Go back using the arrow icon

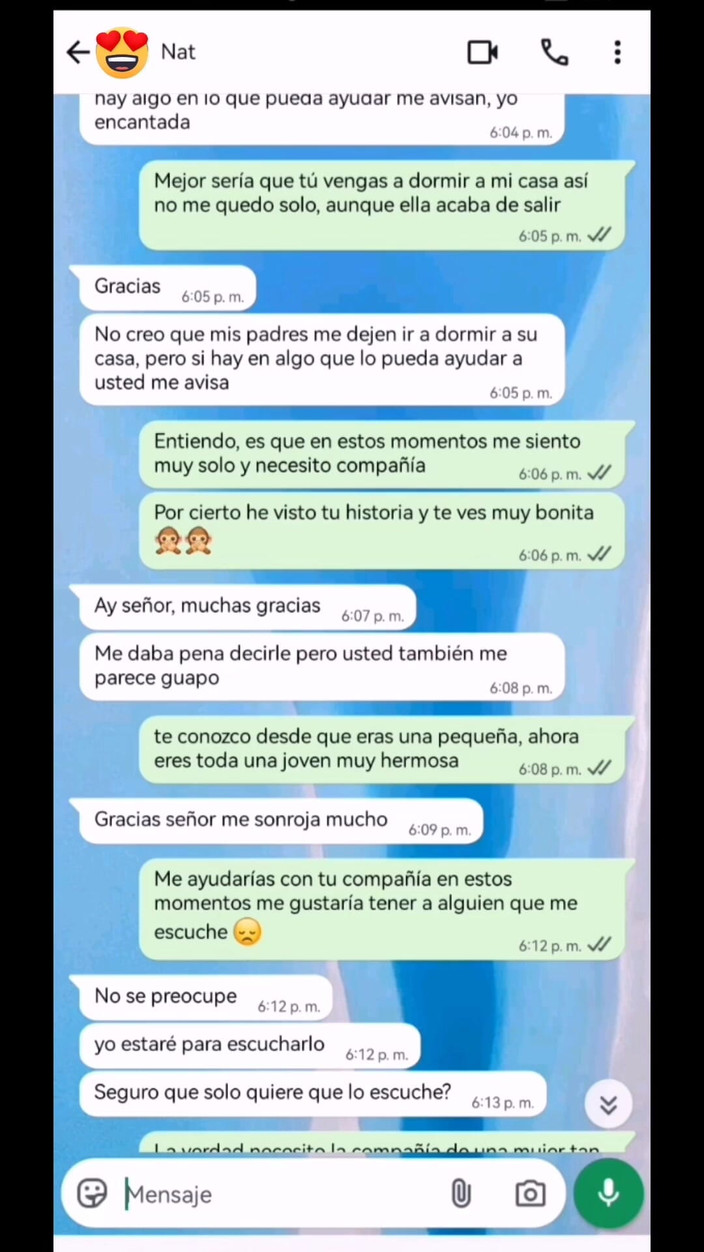[x=78, y=52]
